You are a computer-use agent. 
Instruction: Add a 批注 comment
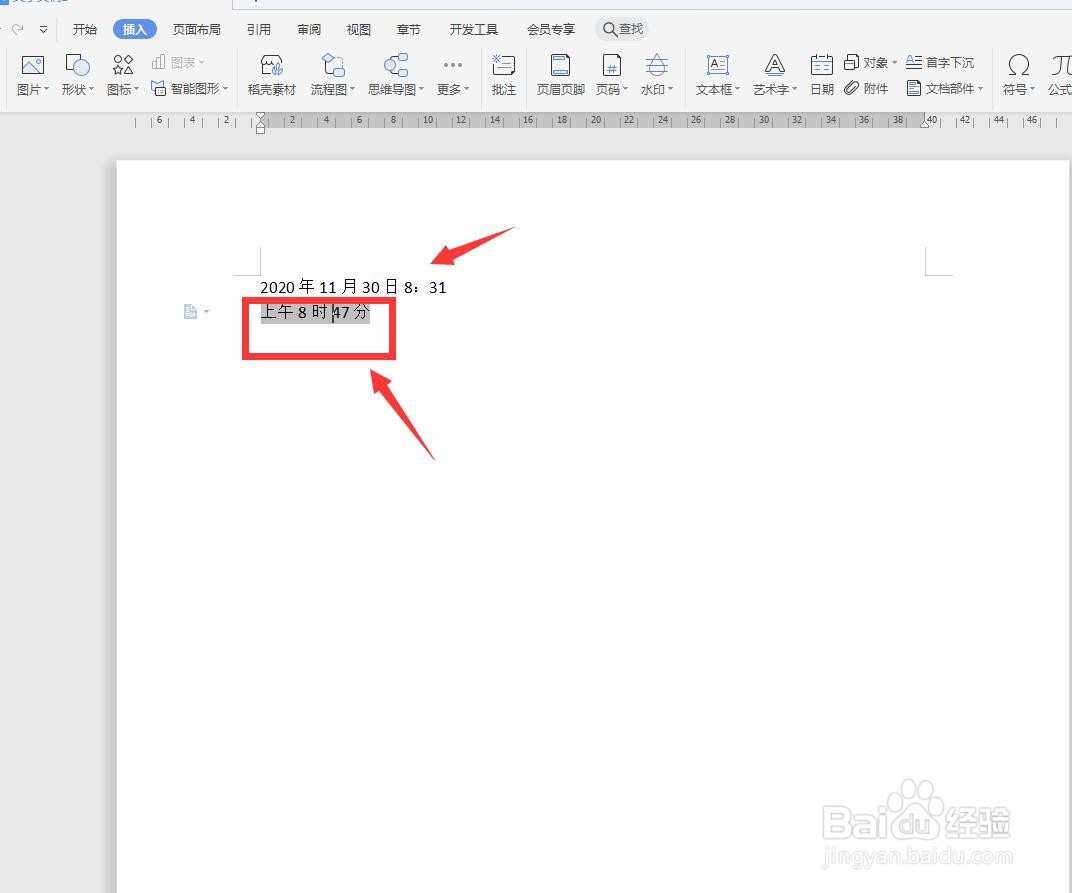tap(503, 75)
